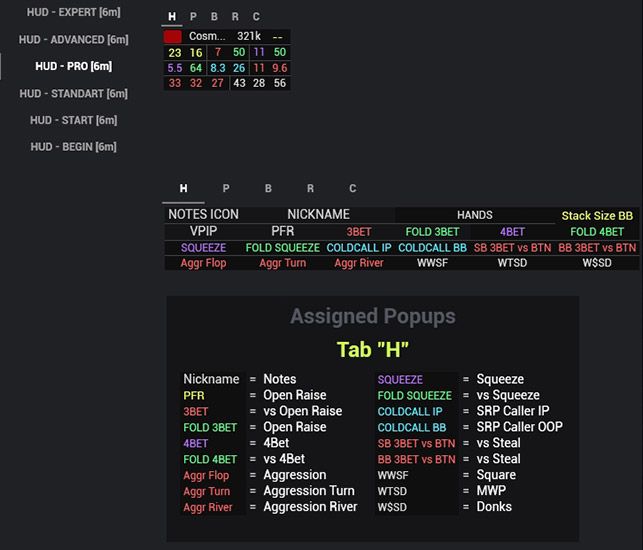Image resolution: width=643 pixels, height=550 pixels.
Task: Click SQUEEZE label in Assigned Popups
Action: 400,379
